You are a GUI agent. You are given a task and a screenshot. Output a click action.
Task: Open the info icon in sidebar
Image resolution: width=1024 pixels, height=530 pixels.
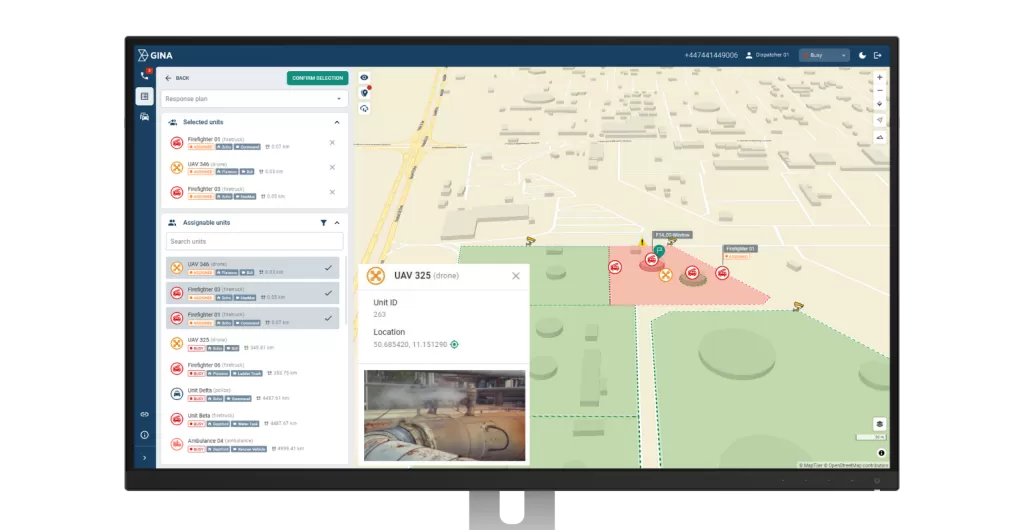(x=144, y=435)
